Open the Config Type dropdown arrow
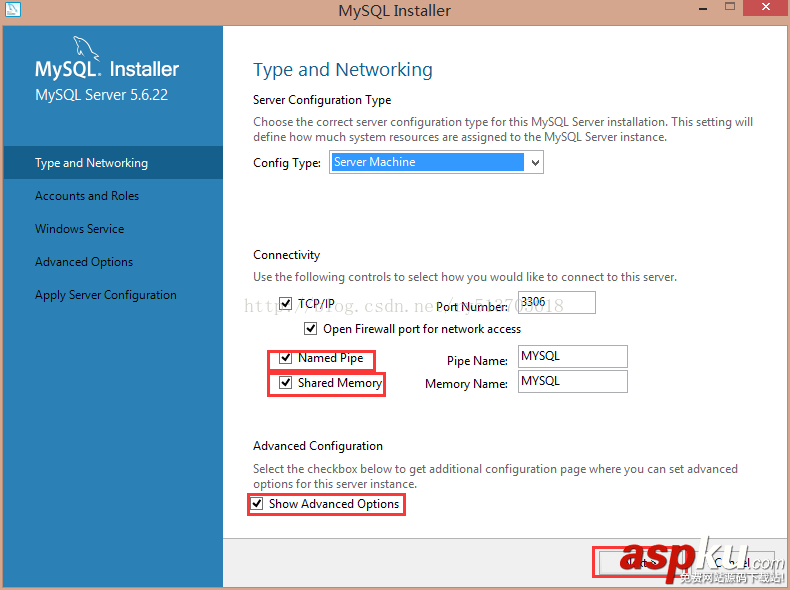This screenshot has width=790, height=590. [535, 162]
